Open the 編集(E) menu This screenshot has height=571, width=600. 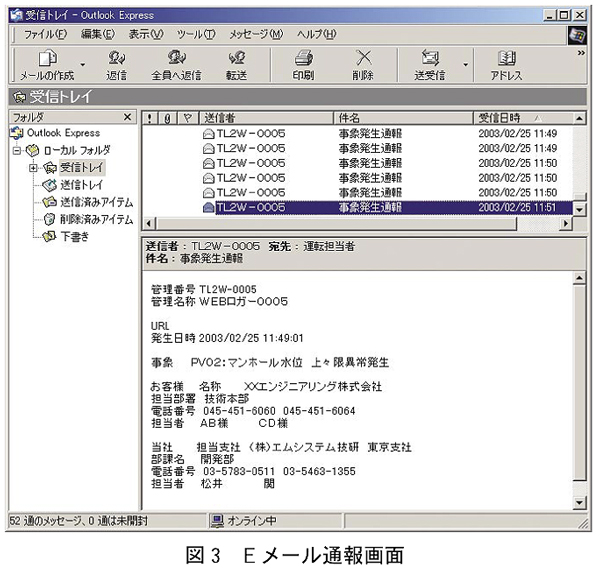click(x=97, y=34)
